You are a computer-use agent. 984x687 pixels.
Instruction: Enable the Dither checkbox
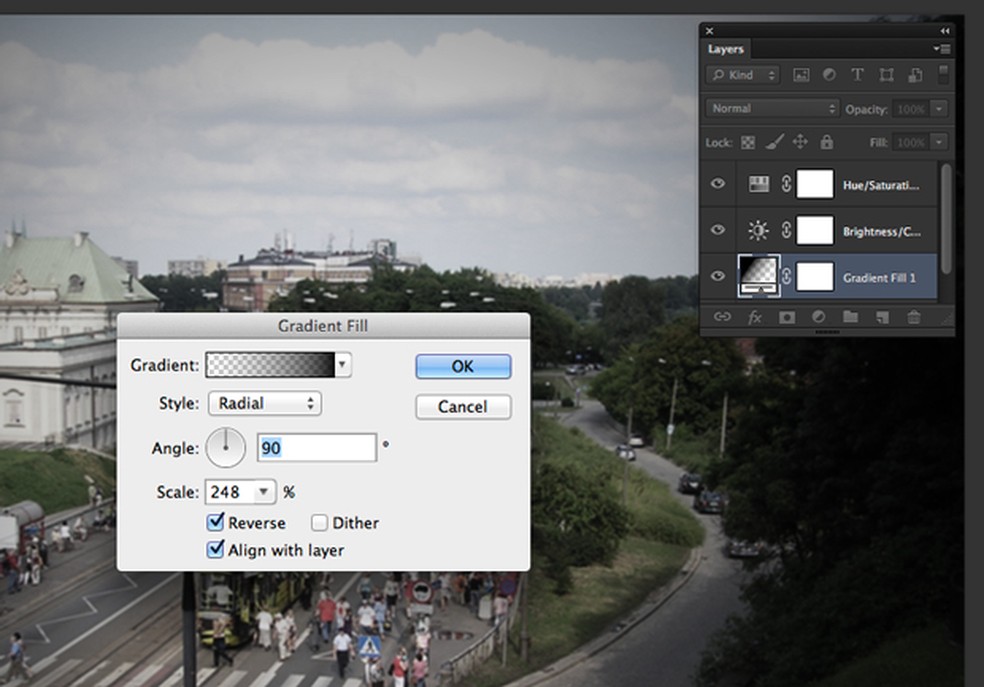click(x=320, y=523)
